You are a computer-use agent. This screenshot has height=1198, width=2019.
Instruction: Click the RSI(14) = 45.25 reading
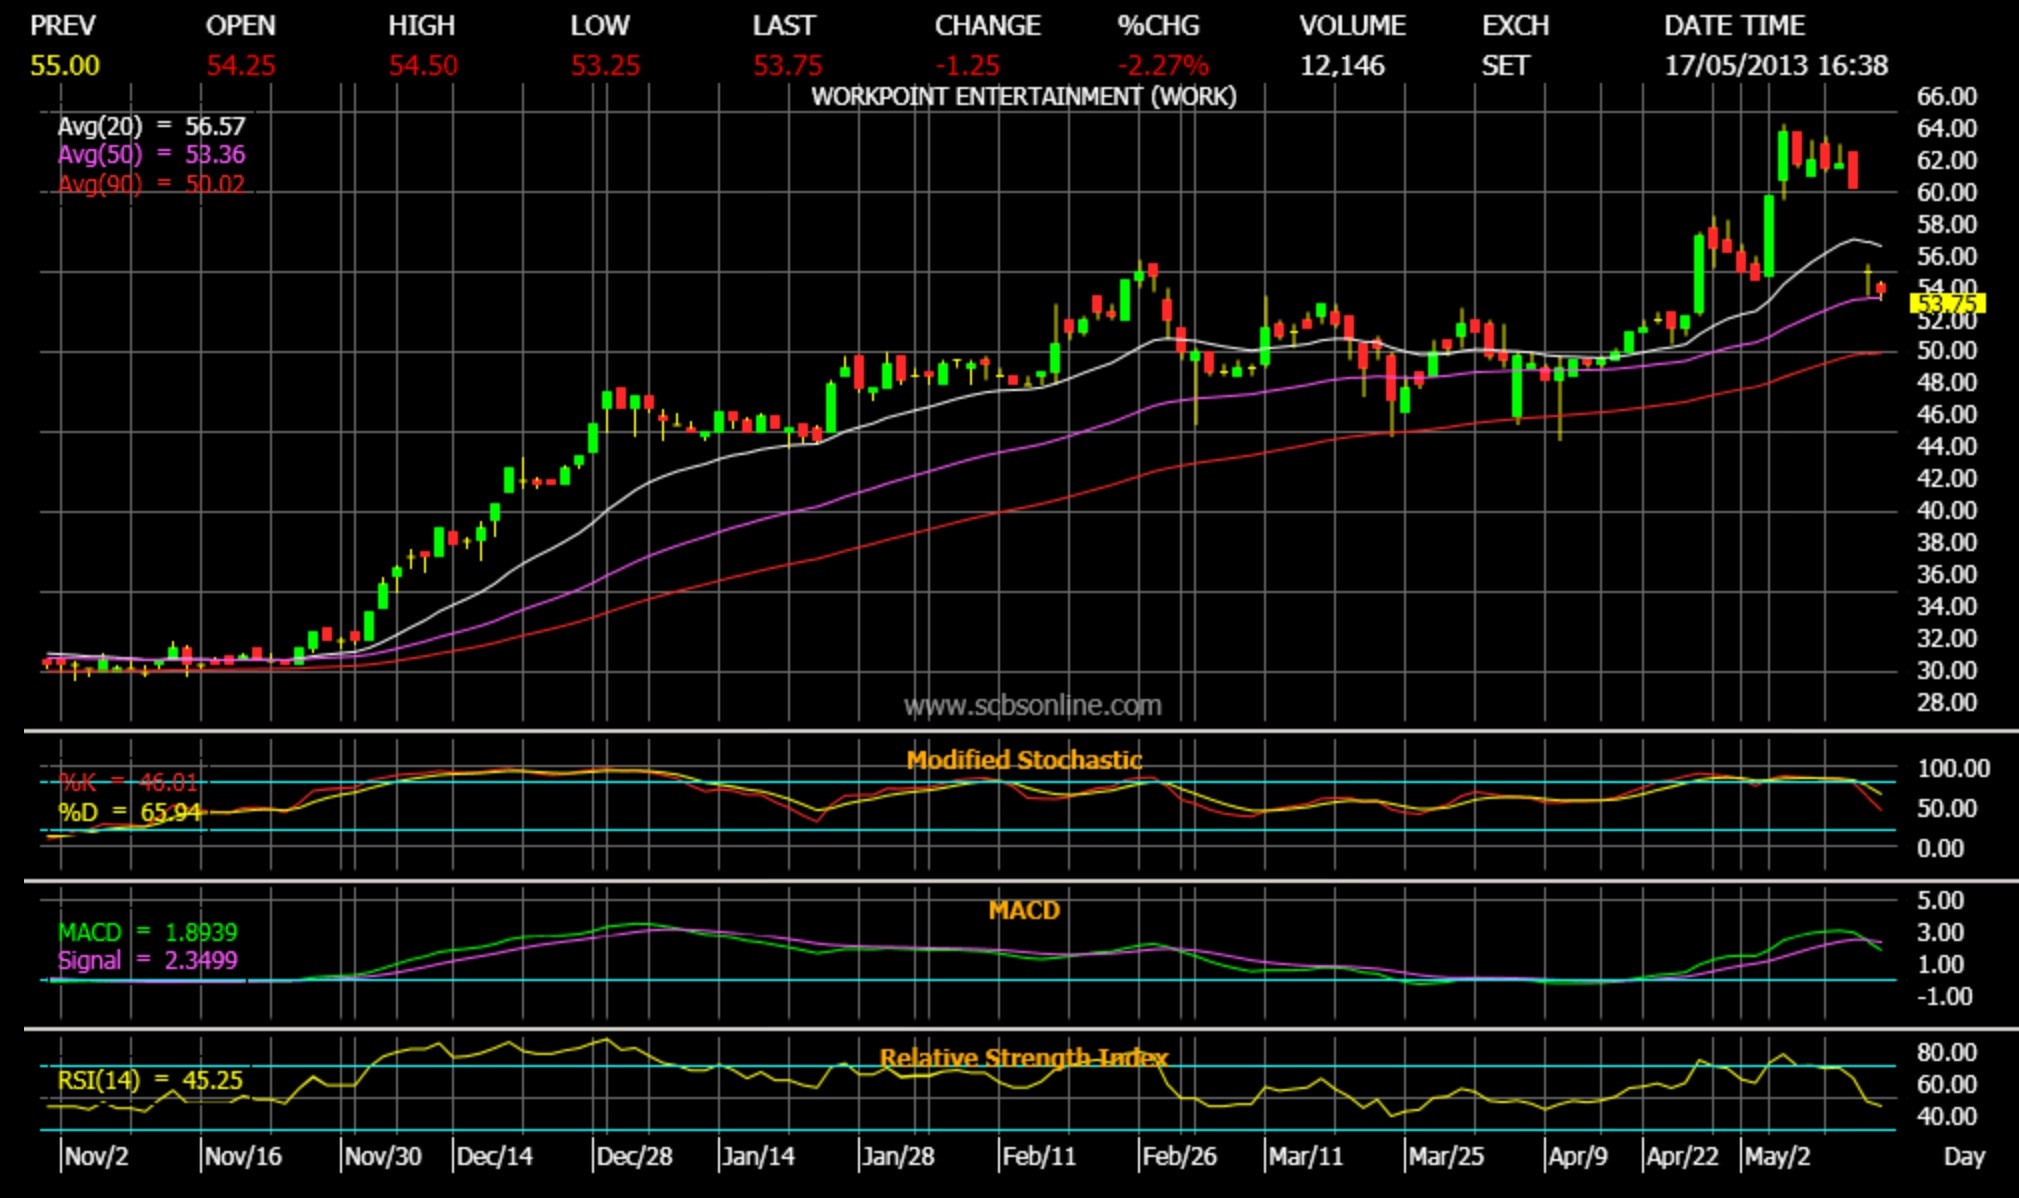point(150,1081)
